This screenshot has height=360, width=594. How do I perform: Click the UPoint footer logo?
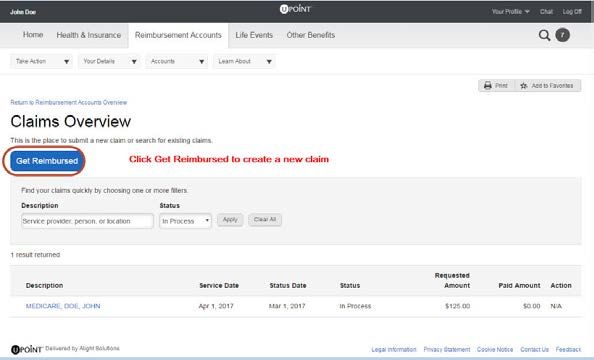point(26,349)
